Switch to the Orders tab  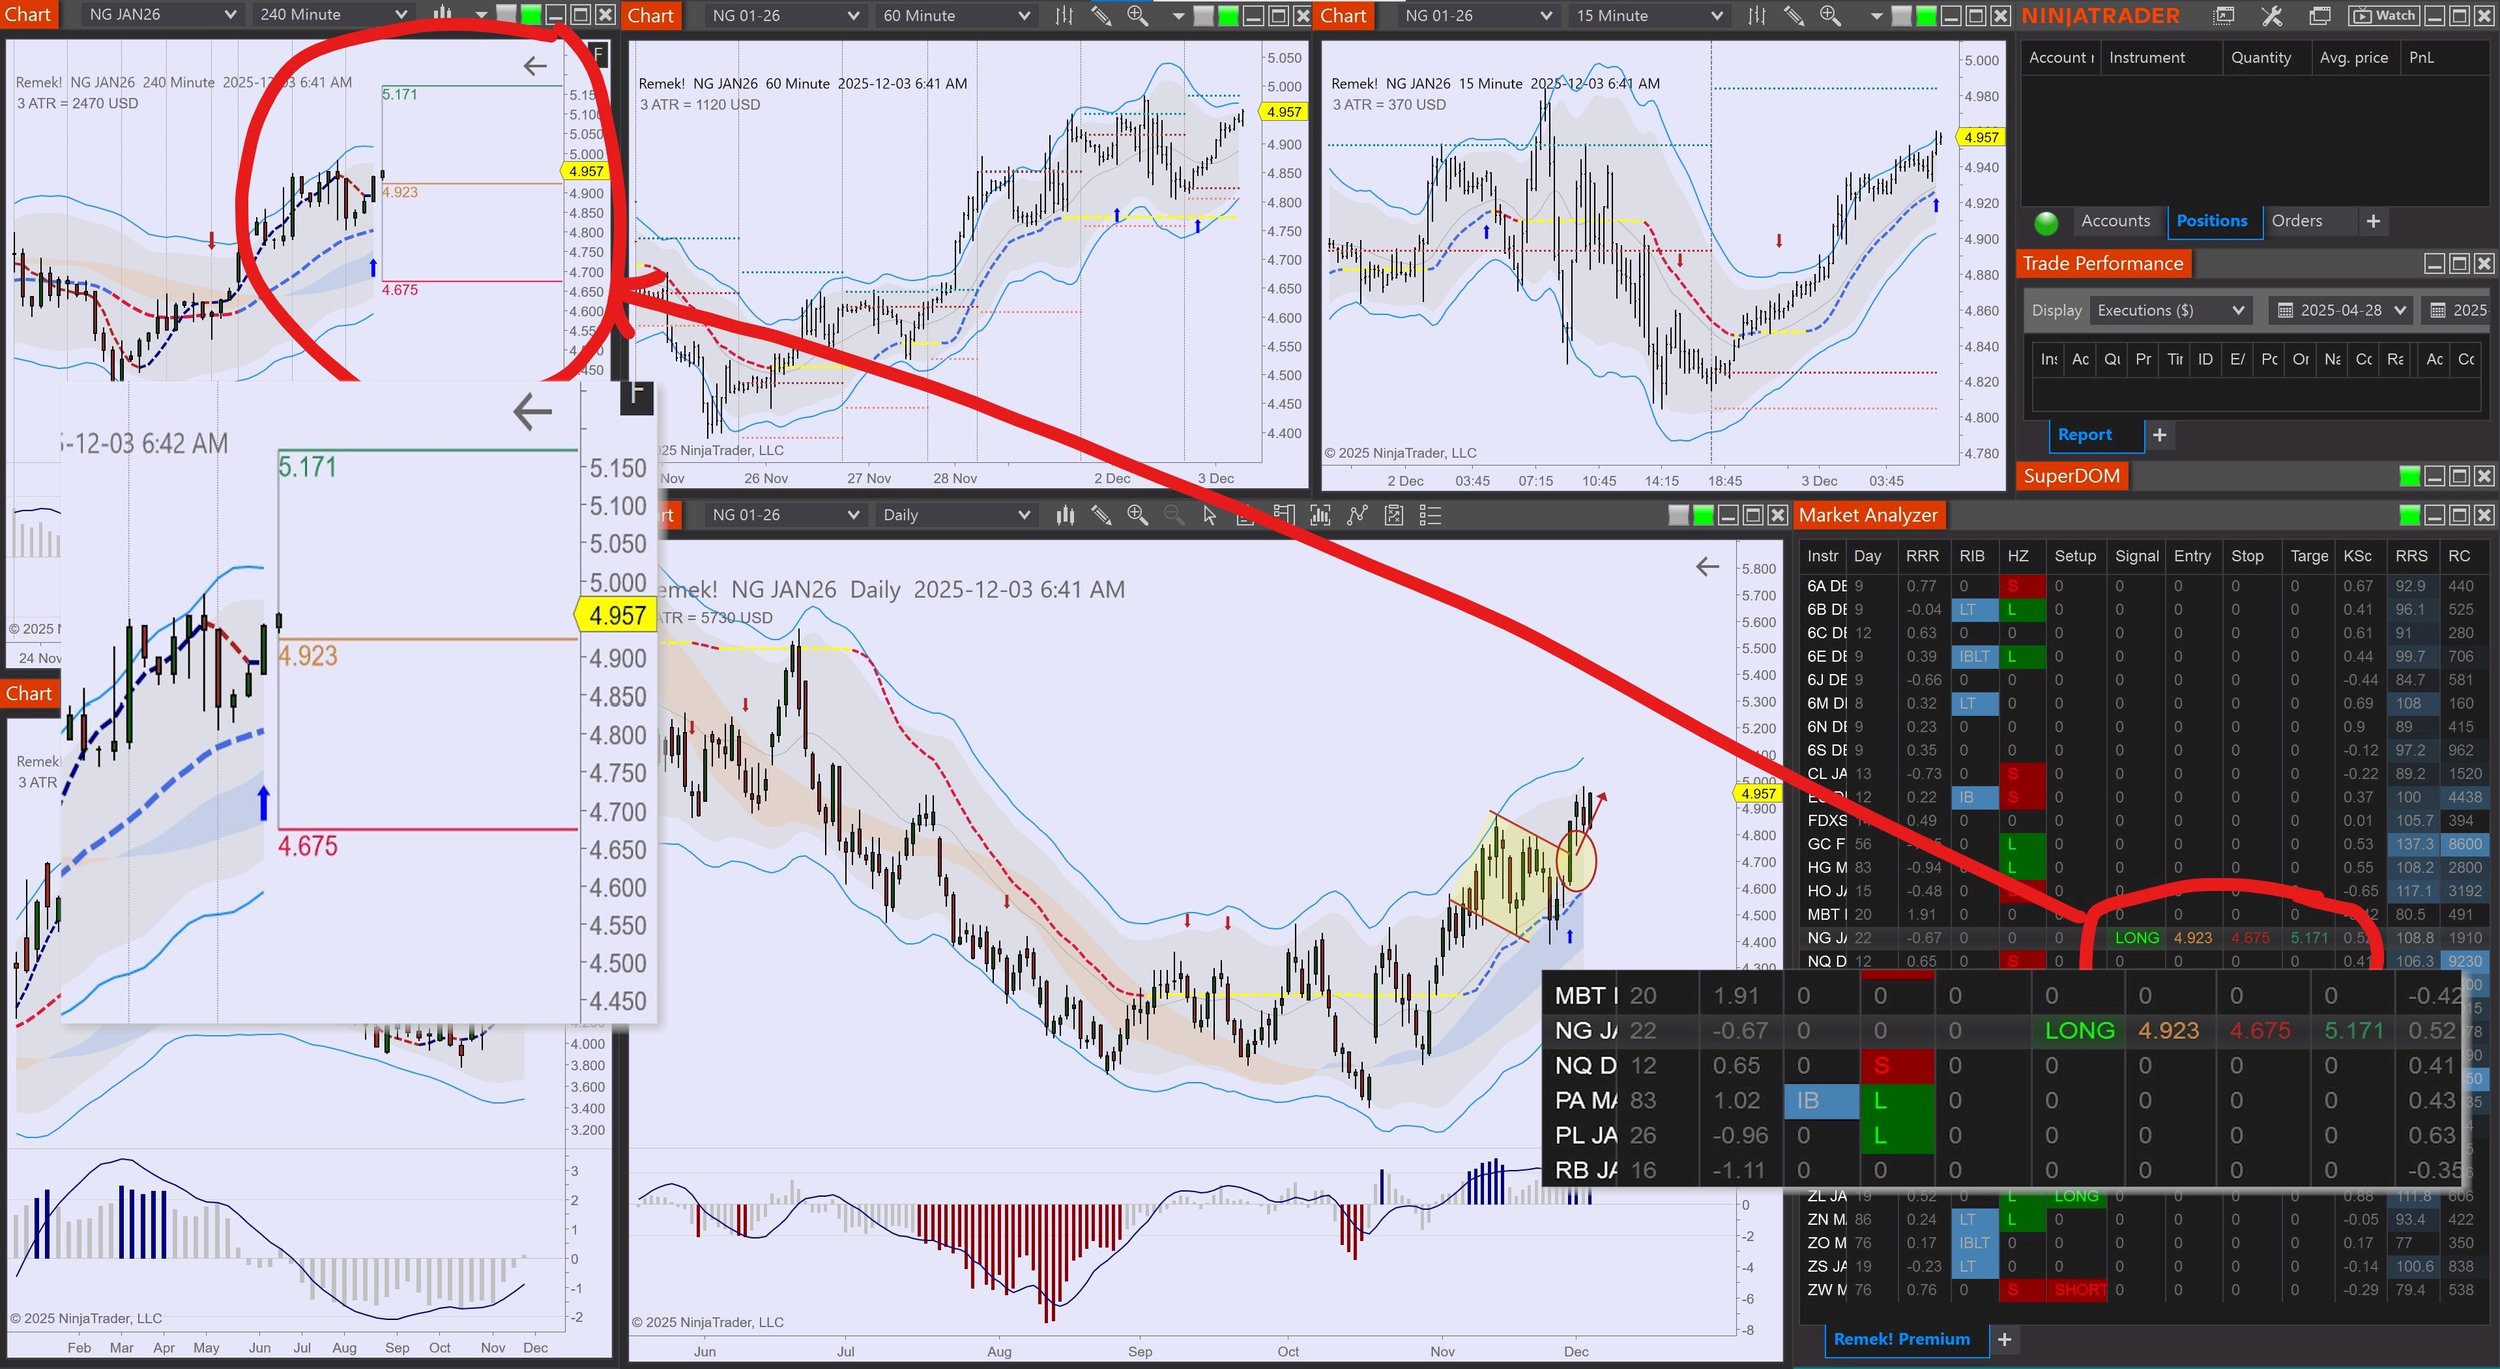(2296, 221)
